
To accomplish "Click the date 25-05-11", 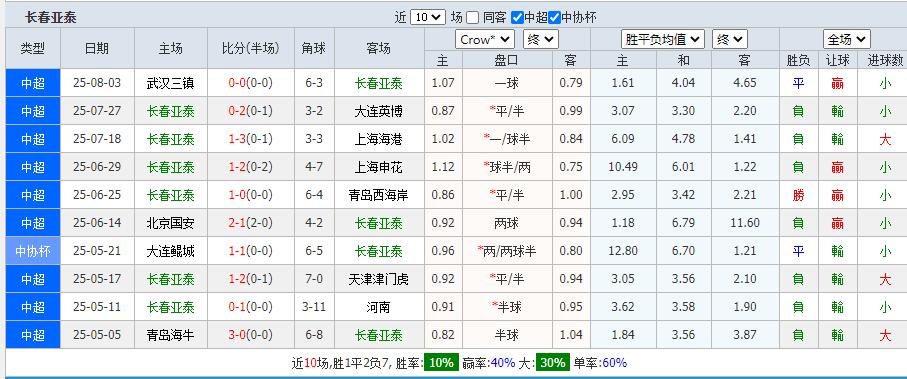I will (x=97, y=307).
